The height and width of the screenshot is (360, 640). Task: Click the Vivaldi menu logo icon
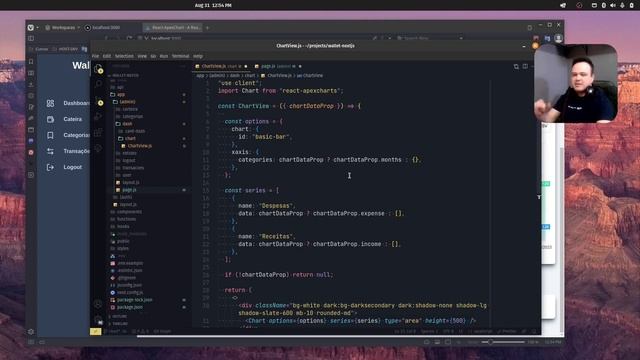(x=31, y=28)
